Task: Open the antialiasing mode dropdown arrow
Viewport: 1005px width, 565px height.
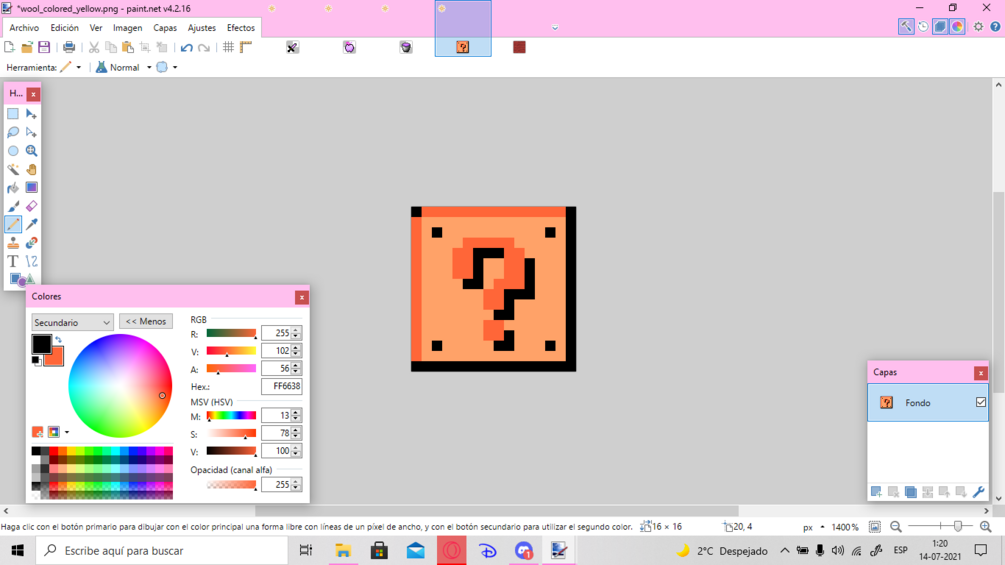Action: point(175,67)
